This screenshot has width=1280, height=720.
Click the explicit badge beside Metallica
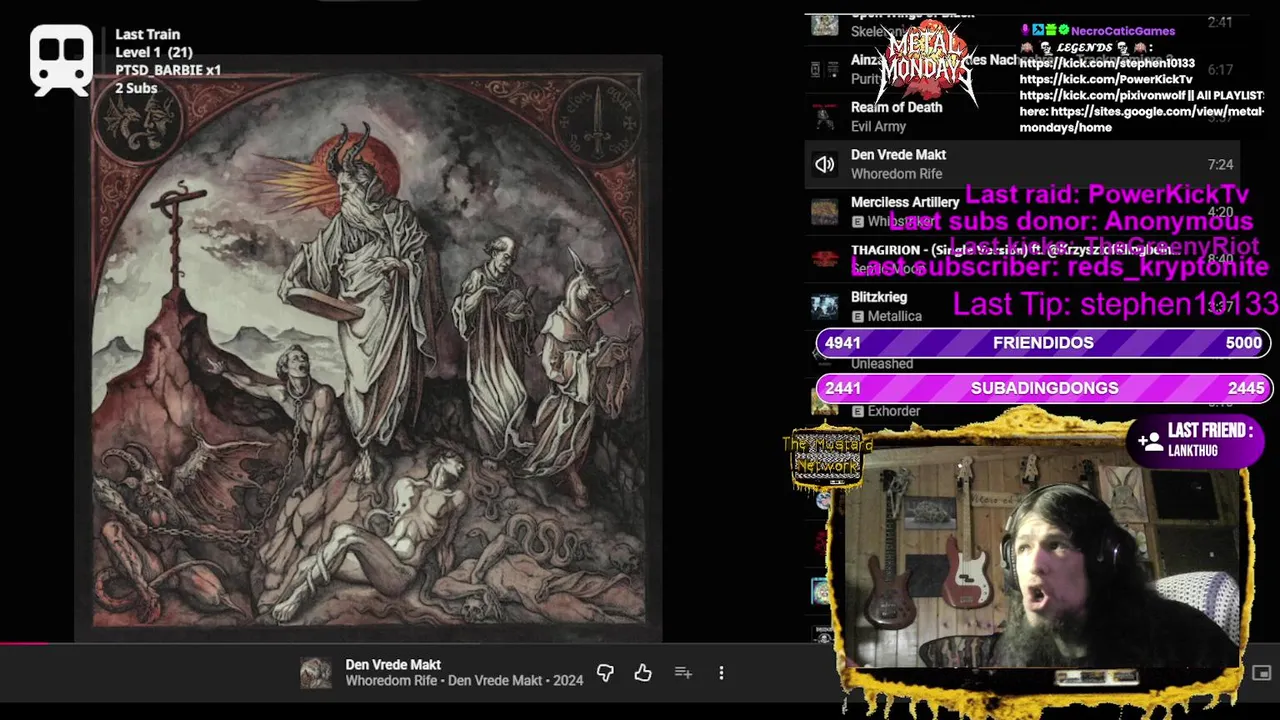click(857, 316)
